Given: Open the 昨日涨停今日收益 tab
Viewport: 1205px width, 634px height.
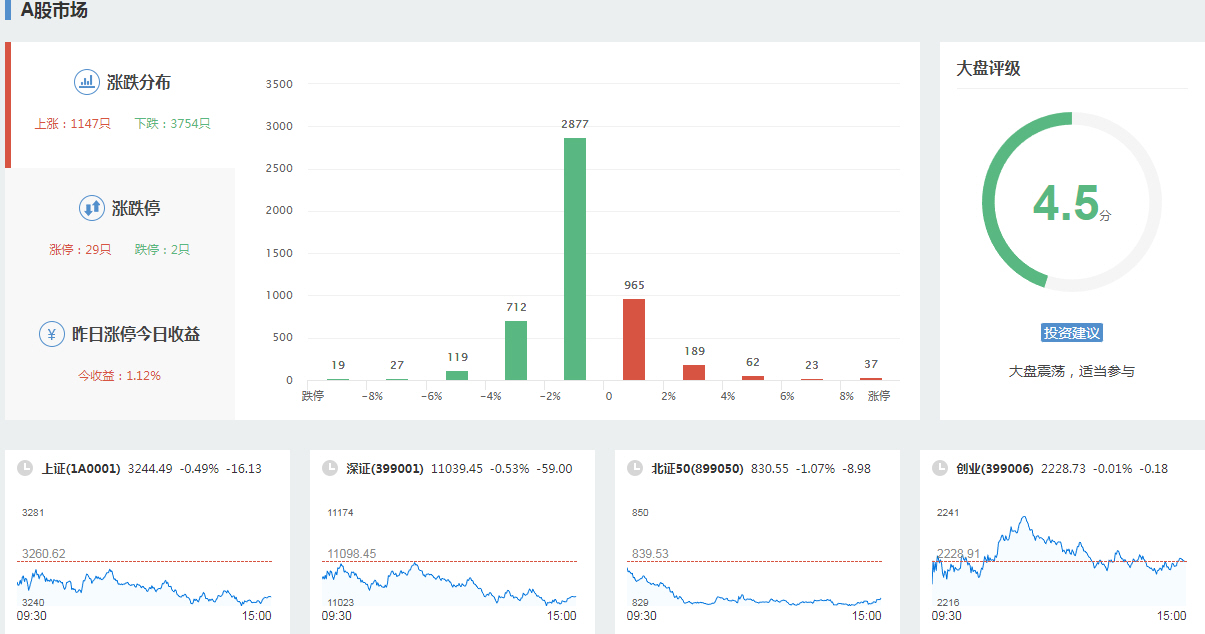Looking at the screenshot, I should click(x=135, y=334).
